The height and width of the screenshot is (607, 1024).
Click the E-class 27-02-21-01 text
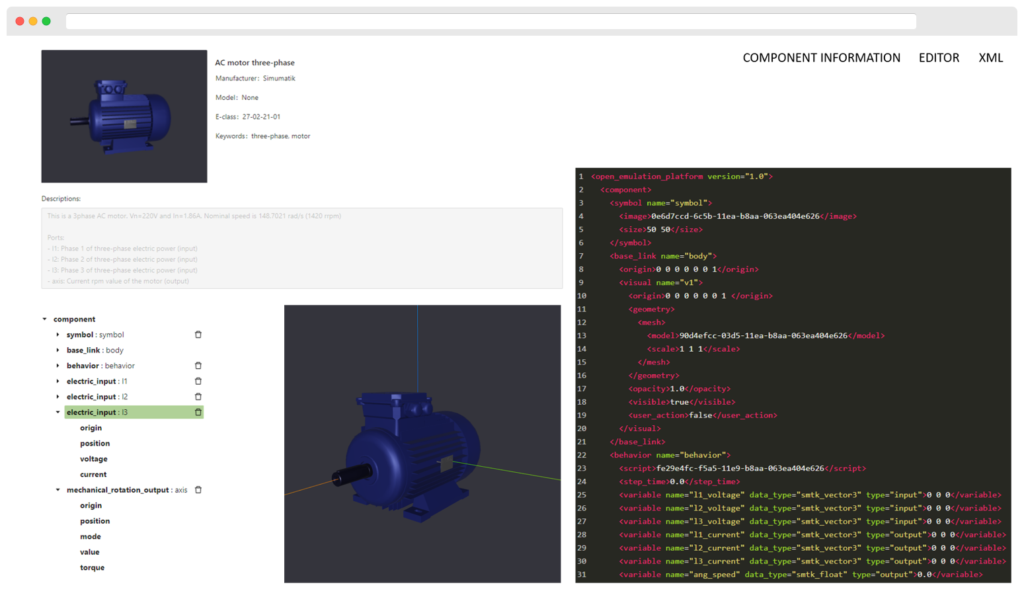pos(248,117)
